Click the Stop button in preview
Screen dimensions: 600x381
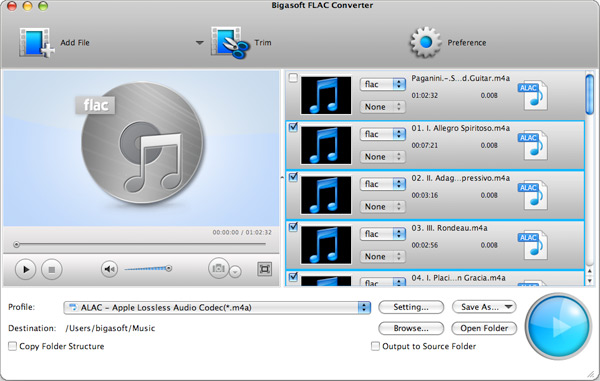coord(52,269)
